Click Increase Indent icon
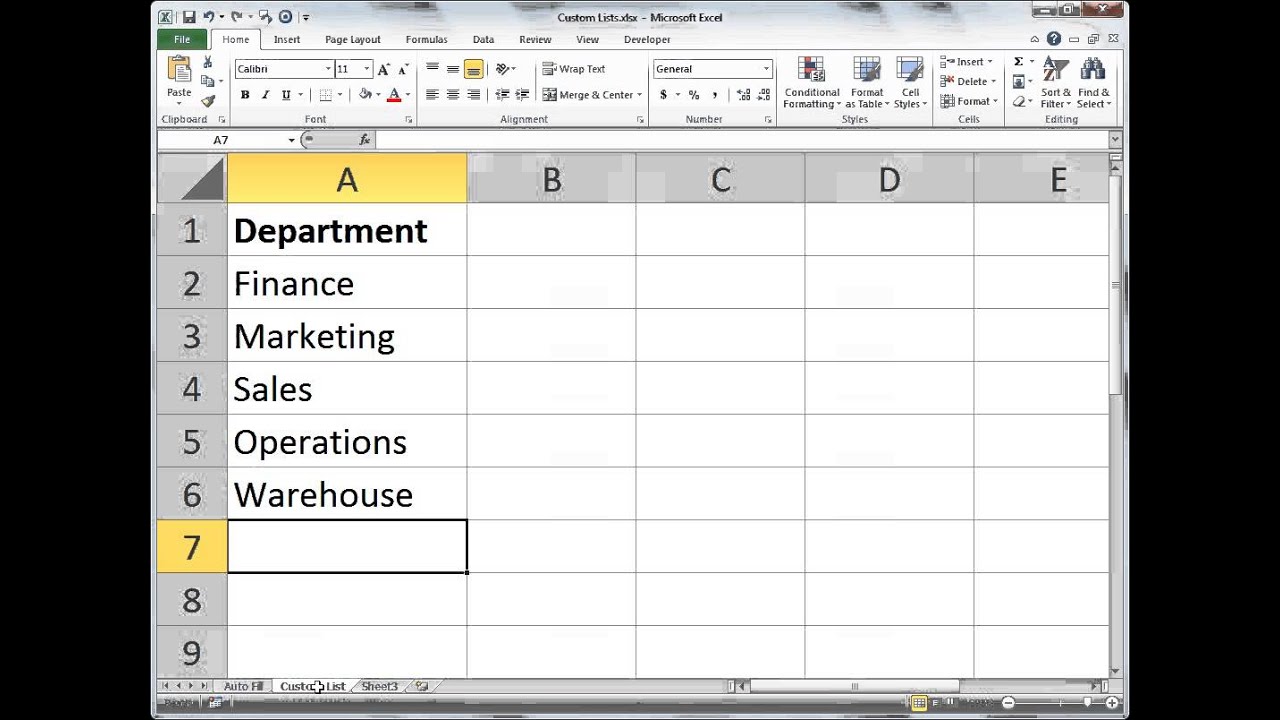 pyautogui.click(x=522, y=95)
